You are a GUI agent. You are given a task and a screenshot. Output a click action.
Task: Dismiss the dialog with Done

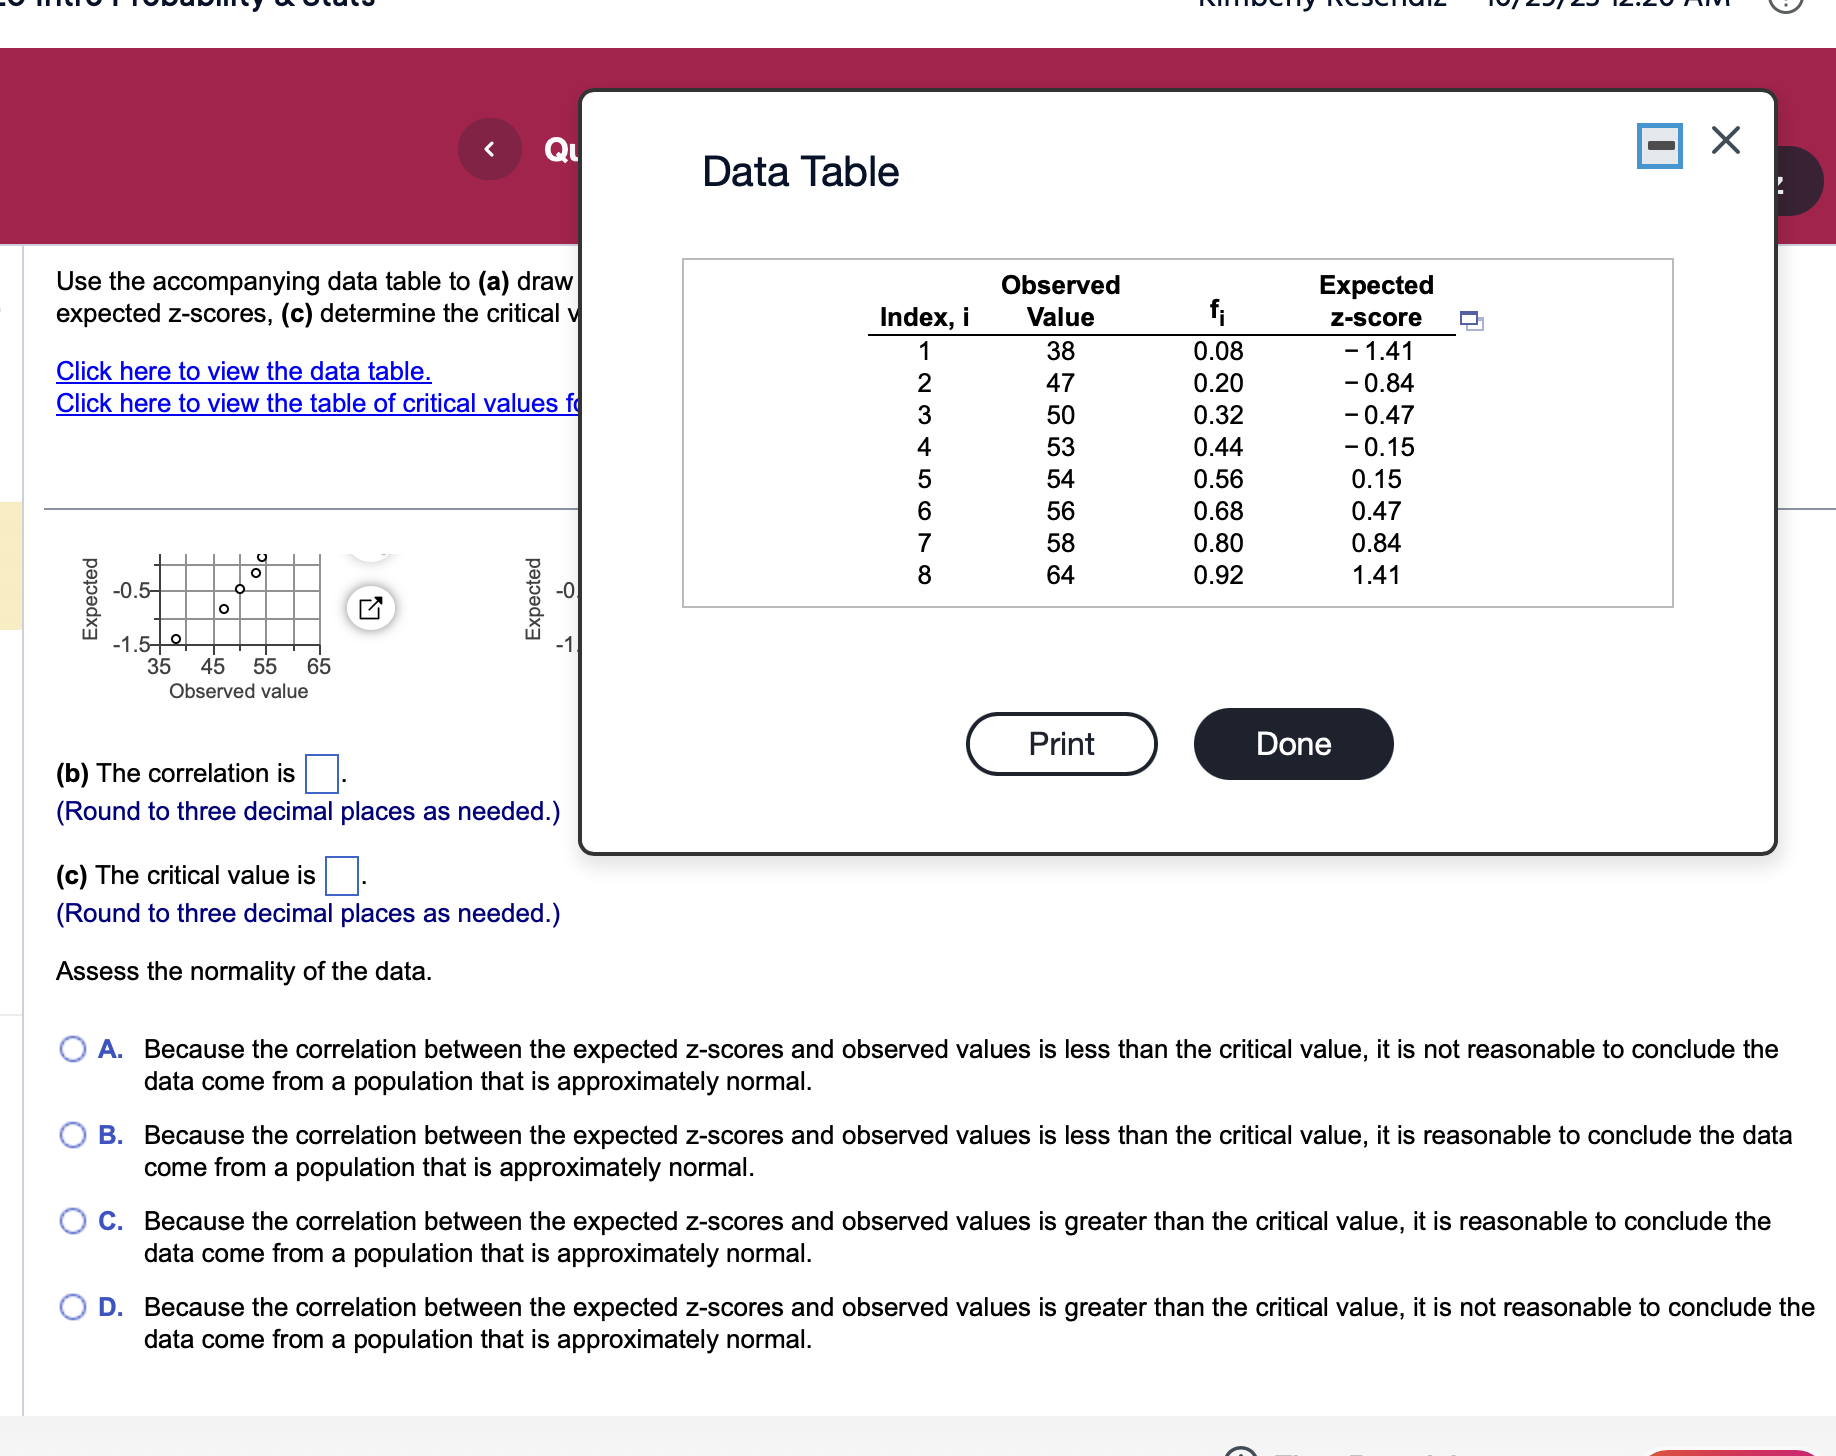[x=1293, y=743]
